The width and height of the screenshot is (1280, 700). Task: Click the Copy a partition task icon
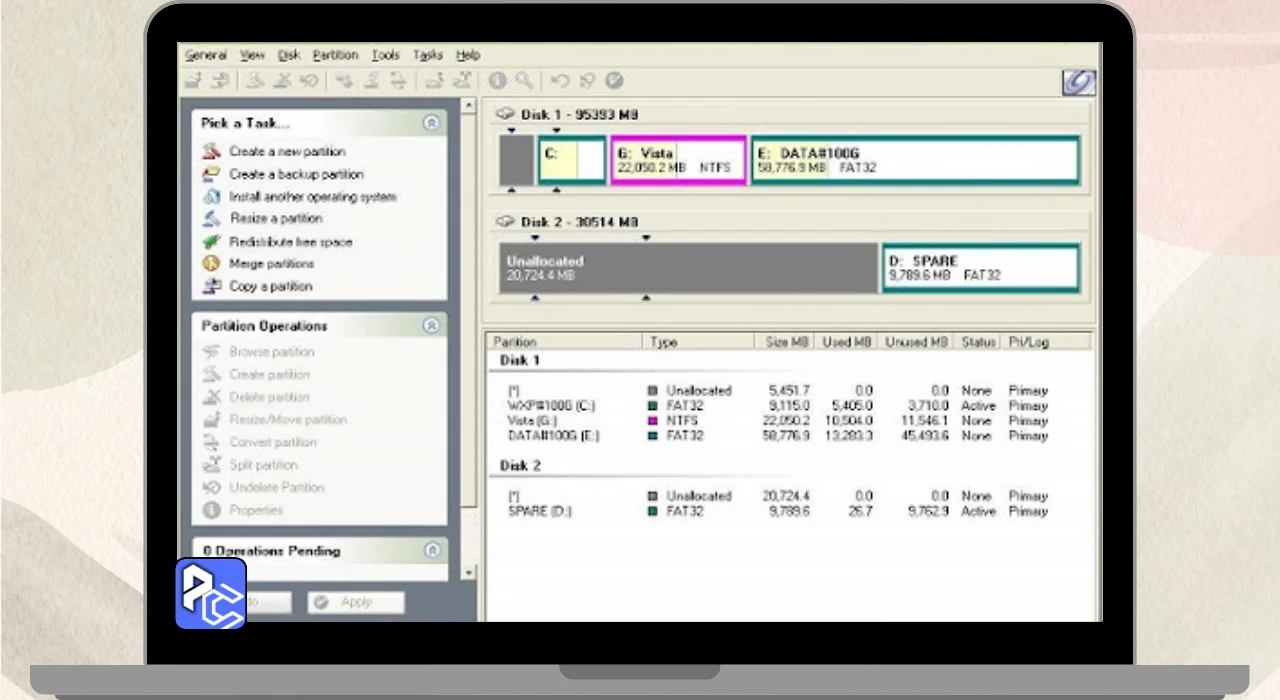pyautogui.click(x=211, y=287)
